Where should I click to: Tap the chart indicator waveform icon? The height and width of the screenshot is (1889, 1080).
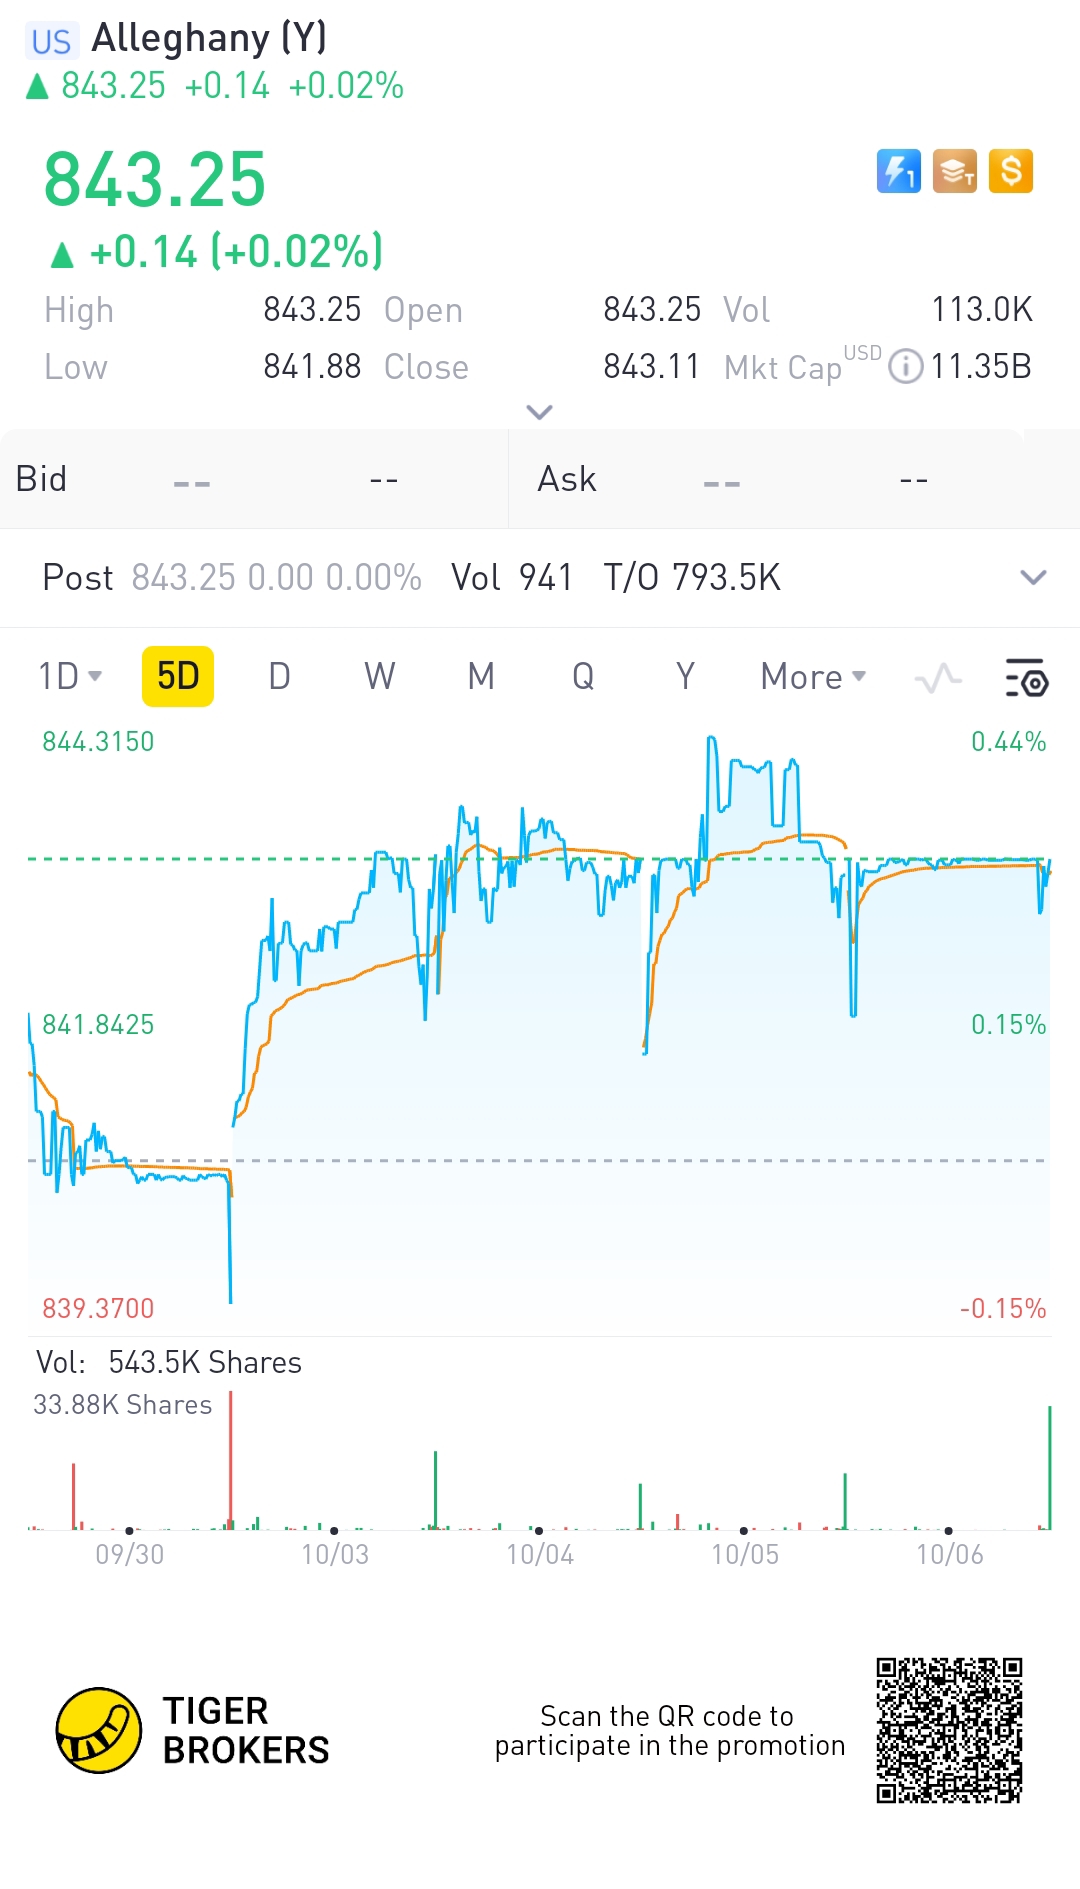click(938, 678)
